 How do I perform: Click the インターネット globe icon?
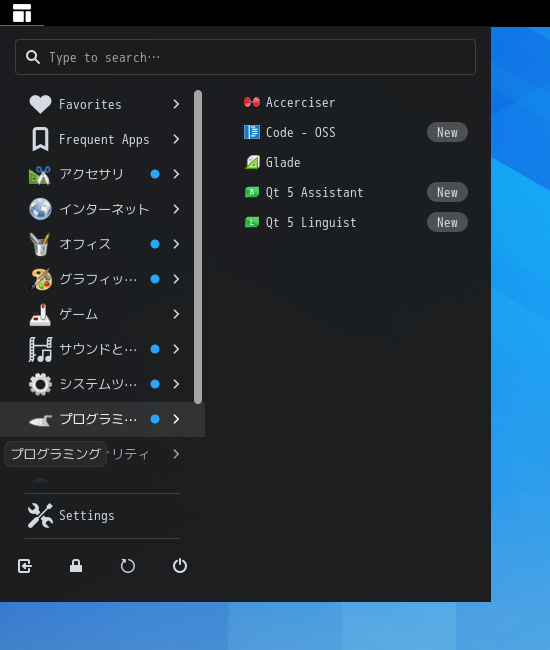point(40,209)
